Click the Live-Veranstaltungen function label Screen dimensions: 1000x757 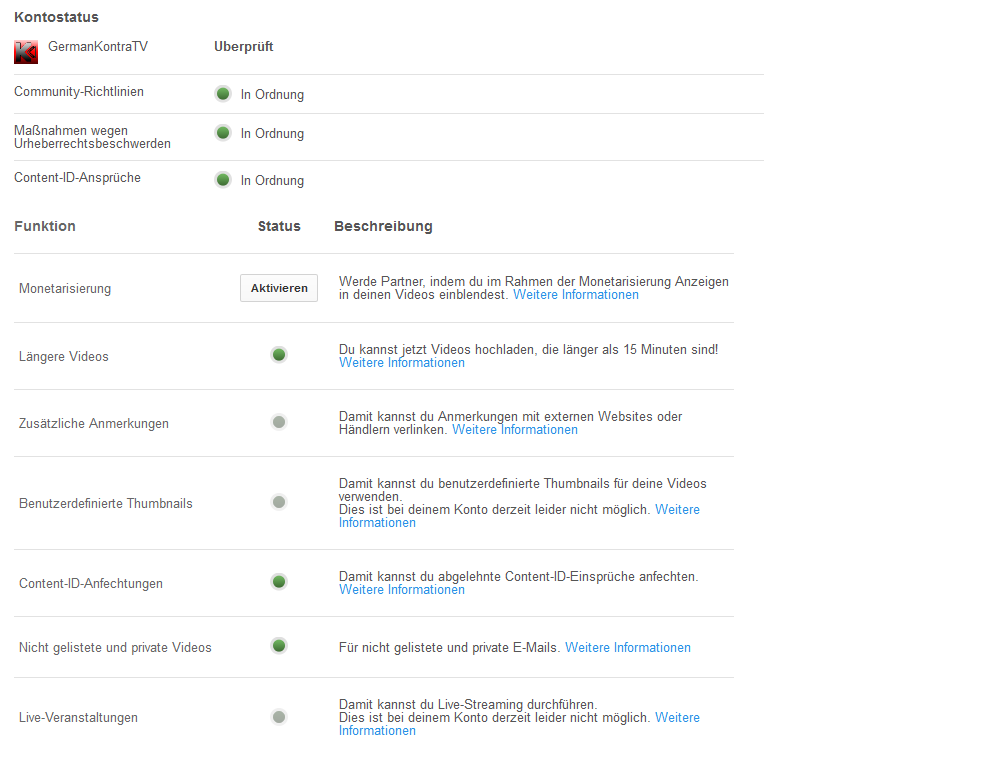click(78, 718)
